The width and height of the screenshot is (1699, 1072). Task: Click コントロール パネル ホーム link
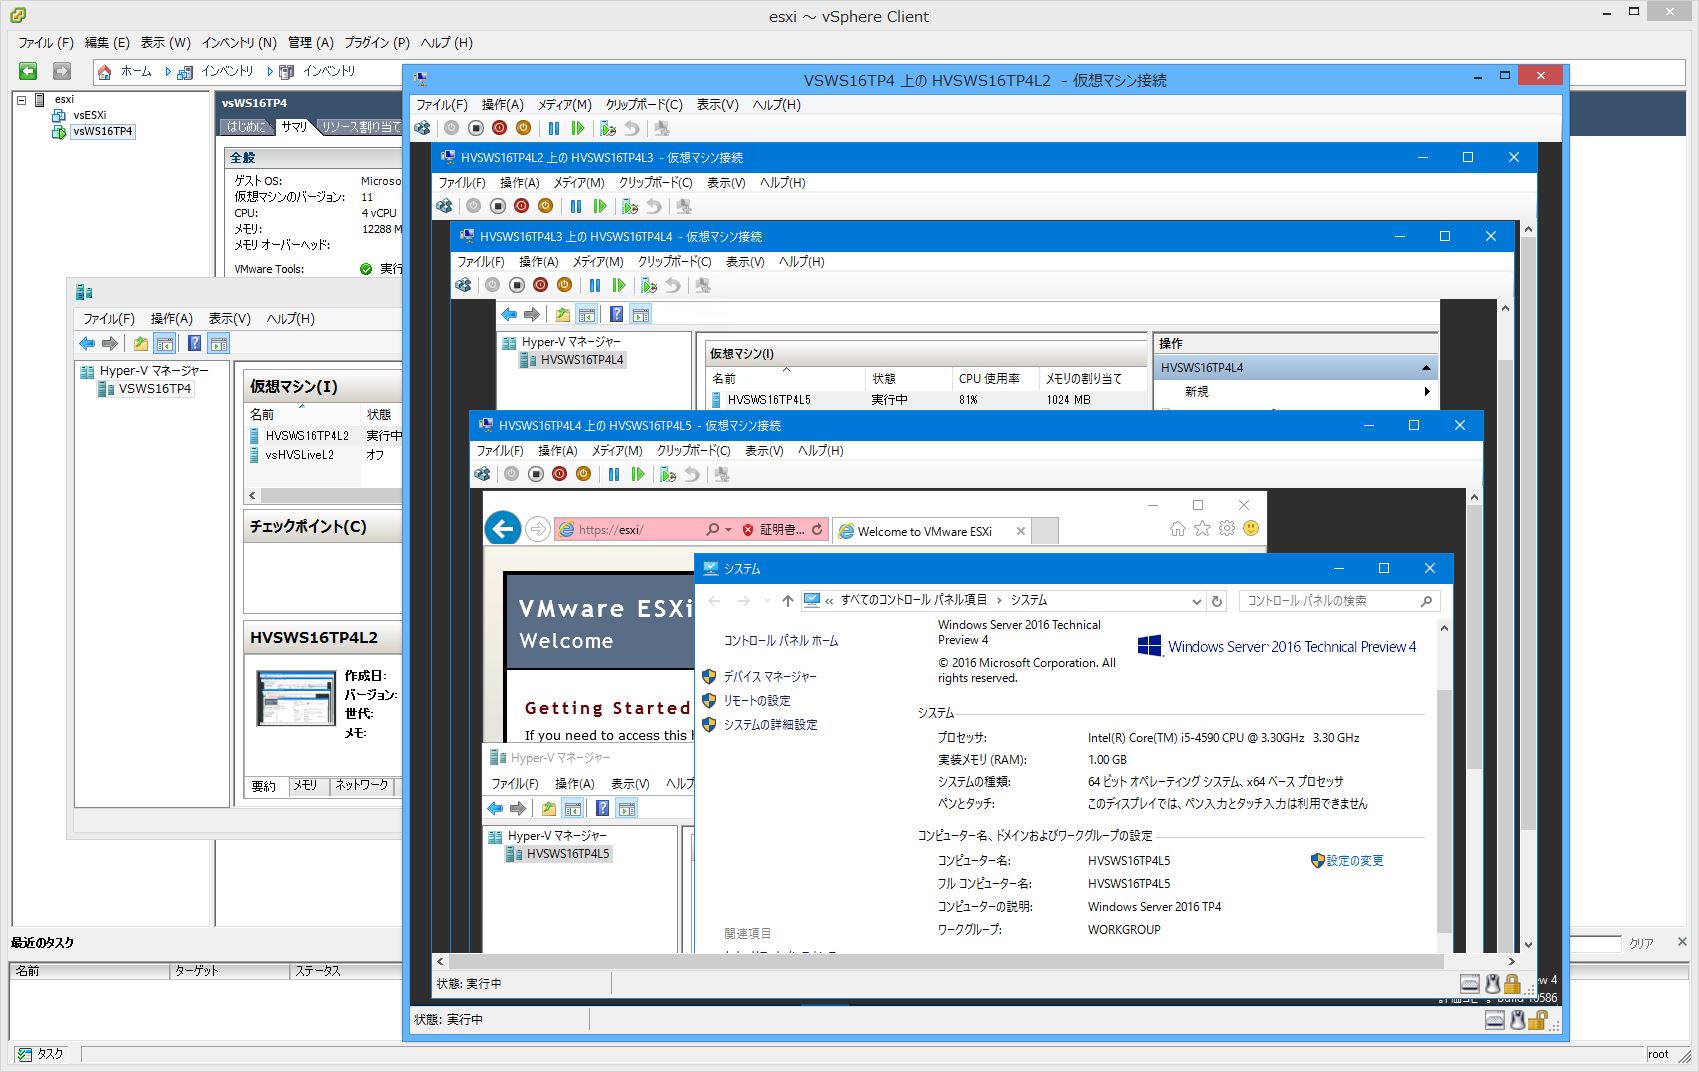click(x=781, y=641)
